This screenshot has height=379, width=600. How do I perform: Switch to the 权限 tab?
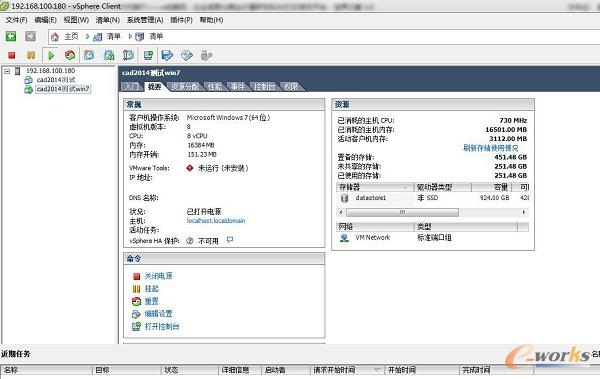click(291, 87)
